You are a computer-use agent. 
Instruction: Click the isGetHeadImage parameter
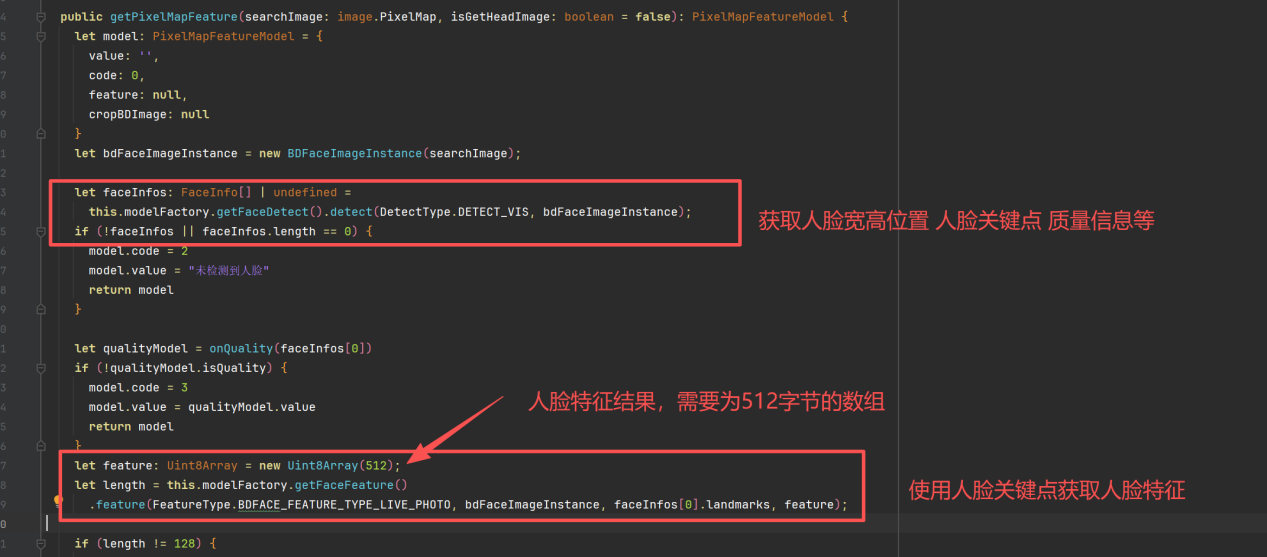click(x=500, y=17)
